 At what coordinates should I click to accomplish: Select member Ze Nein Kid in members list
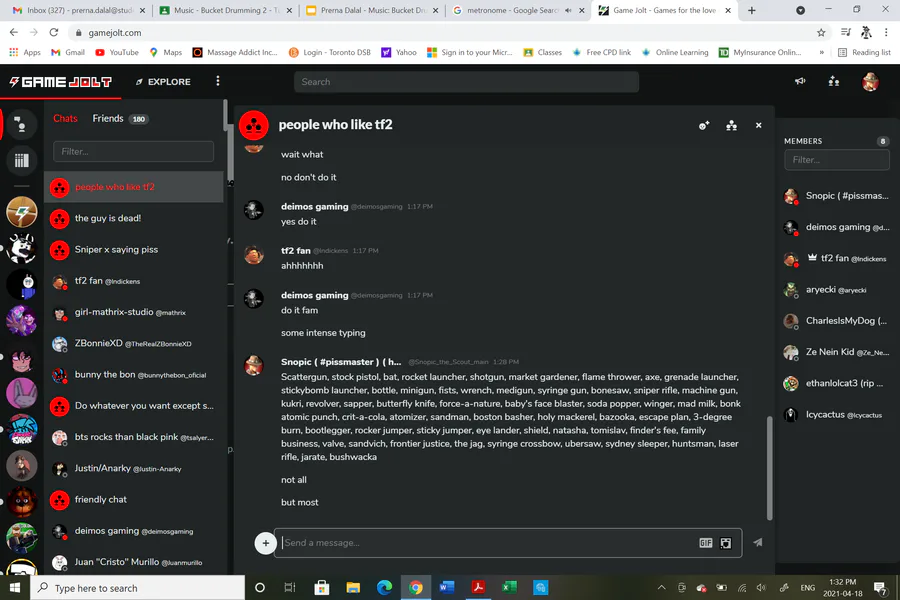(836, 352)
